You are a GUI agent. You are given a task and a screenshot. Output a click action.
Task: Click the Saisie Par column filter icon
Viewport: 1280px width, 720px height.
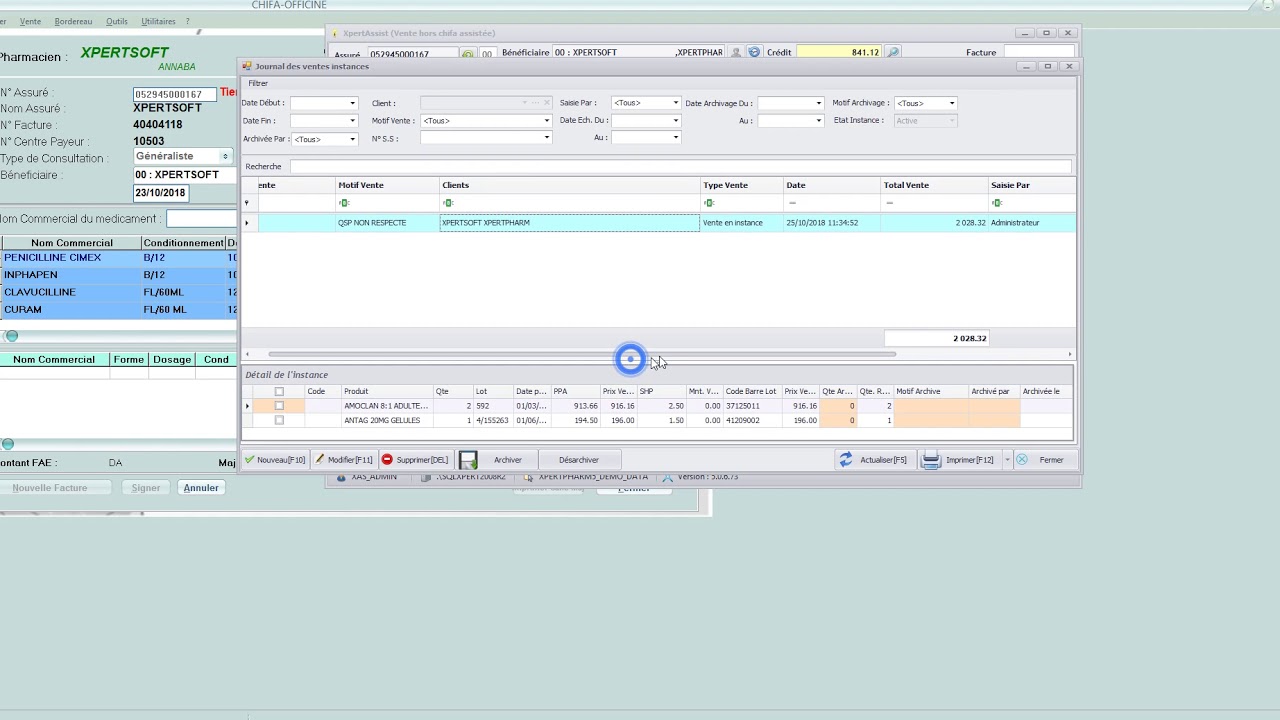coord(997,203)
